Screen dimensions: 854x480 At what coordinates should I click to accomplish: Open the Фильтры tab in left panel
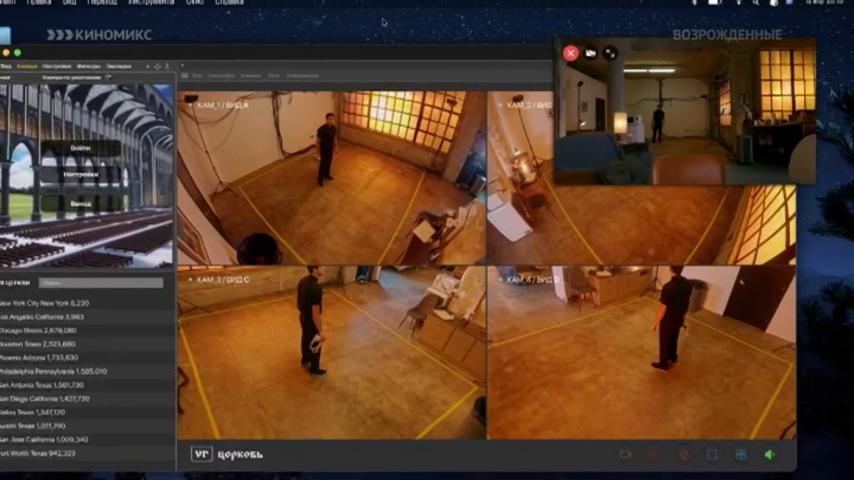[x=89, y=66]
